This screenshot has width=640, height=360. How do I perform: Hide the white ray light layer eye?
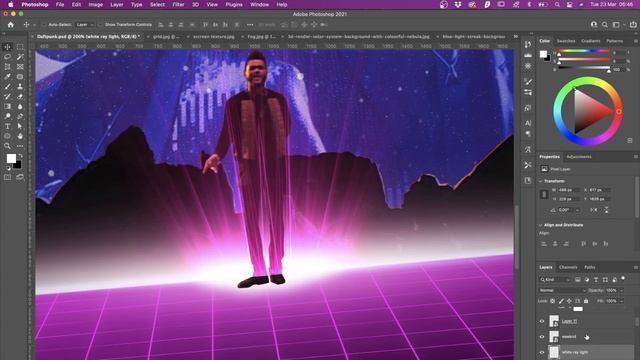[x=542, y=352]
